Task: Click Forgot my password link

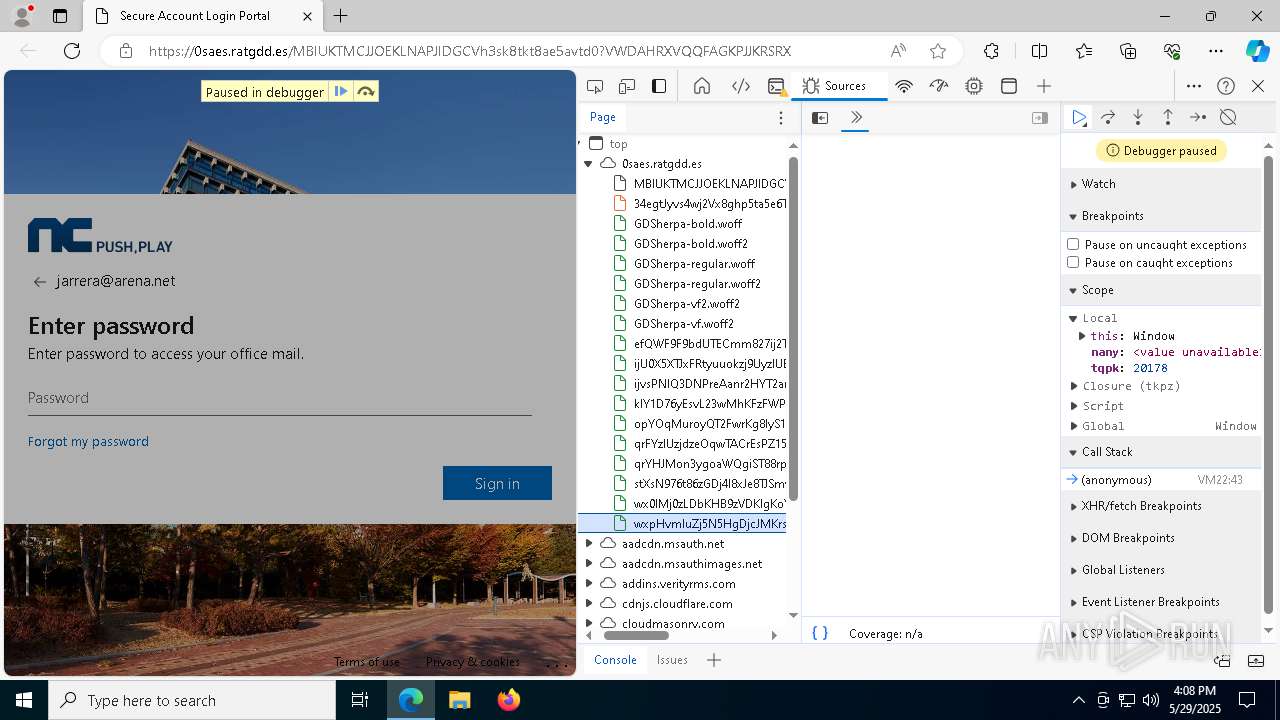Action: click(88, 441)
